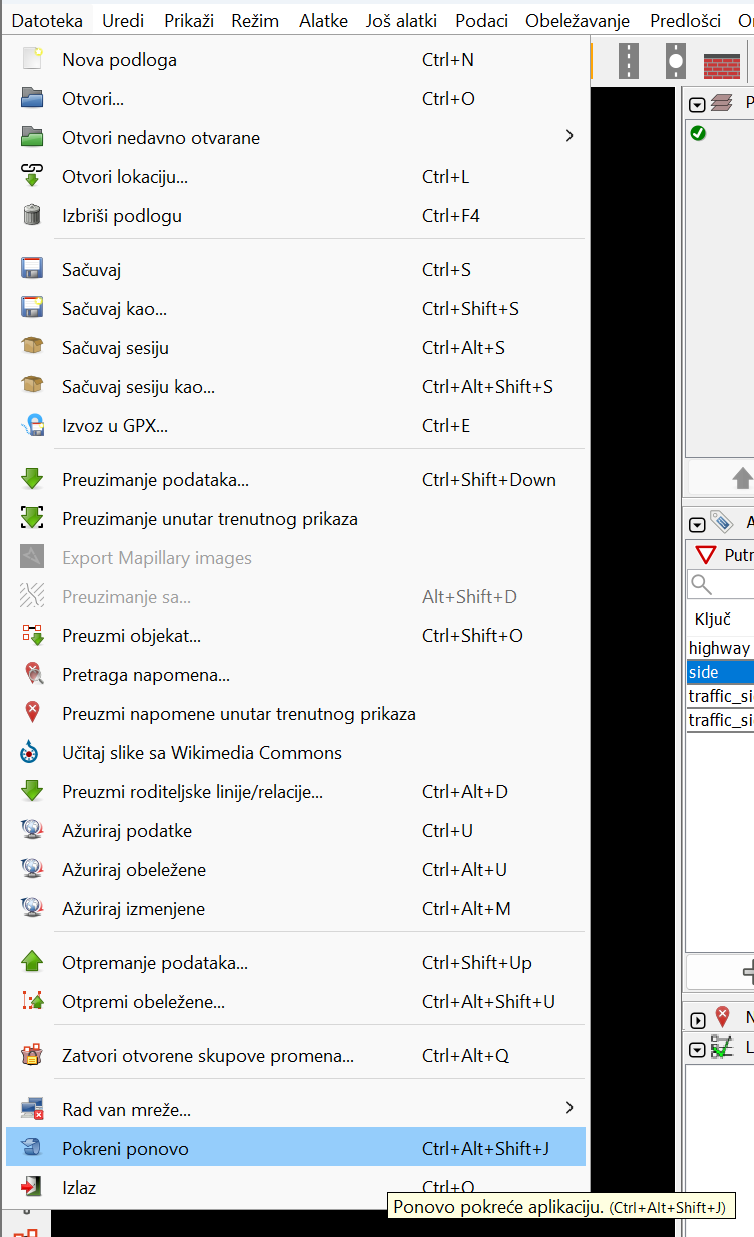Click the layer move-up arrow button
This screenshot has width=754, height=1237.
point(741,476)
